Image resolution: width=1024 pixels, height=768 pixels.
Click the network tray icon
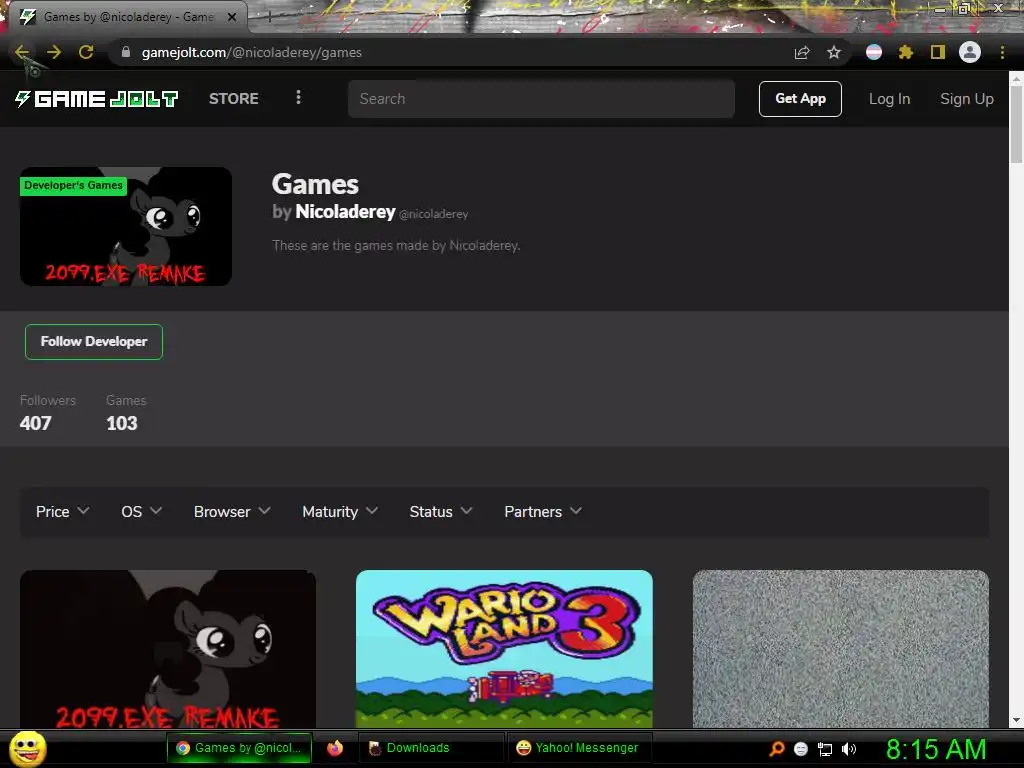point(825,749)
